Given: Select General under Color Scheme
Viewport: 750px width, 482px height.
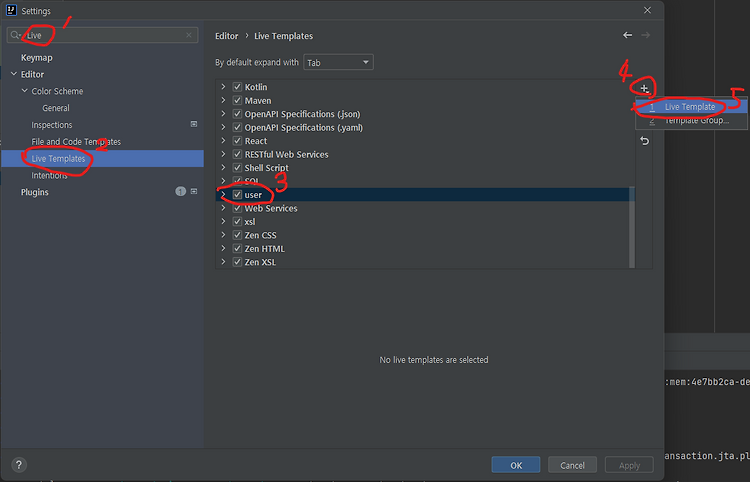Looking at the screenshot, I should click(x=55, y=108).
